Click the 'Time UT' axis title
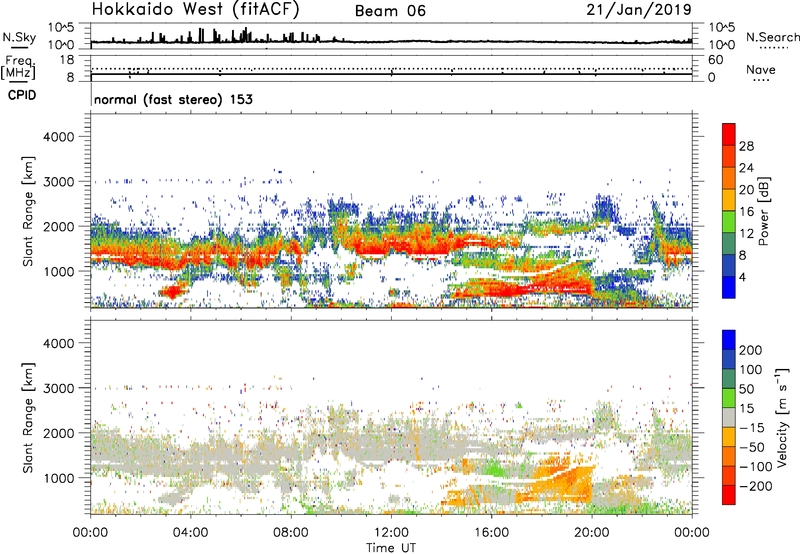 click(391, 548)
